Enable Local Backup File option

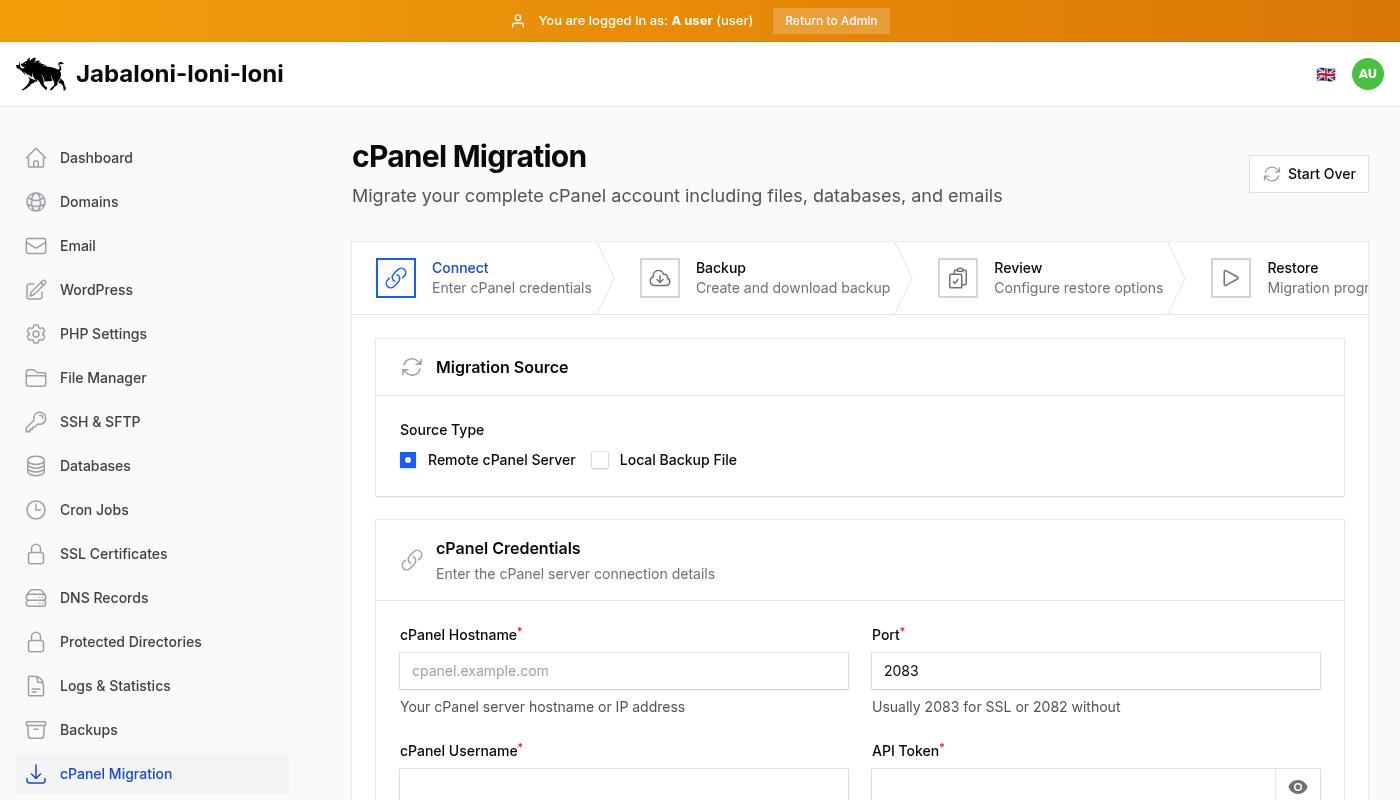(599, 460)
